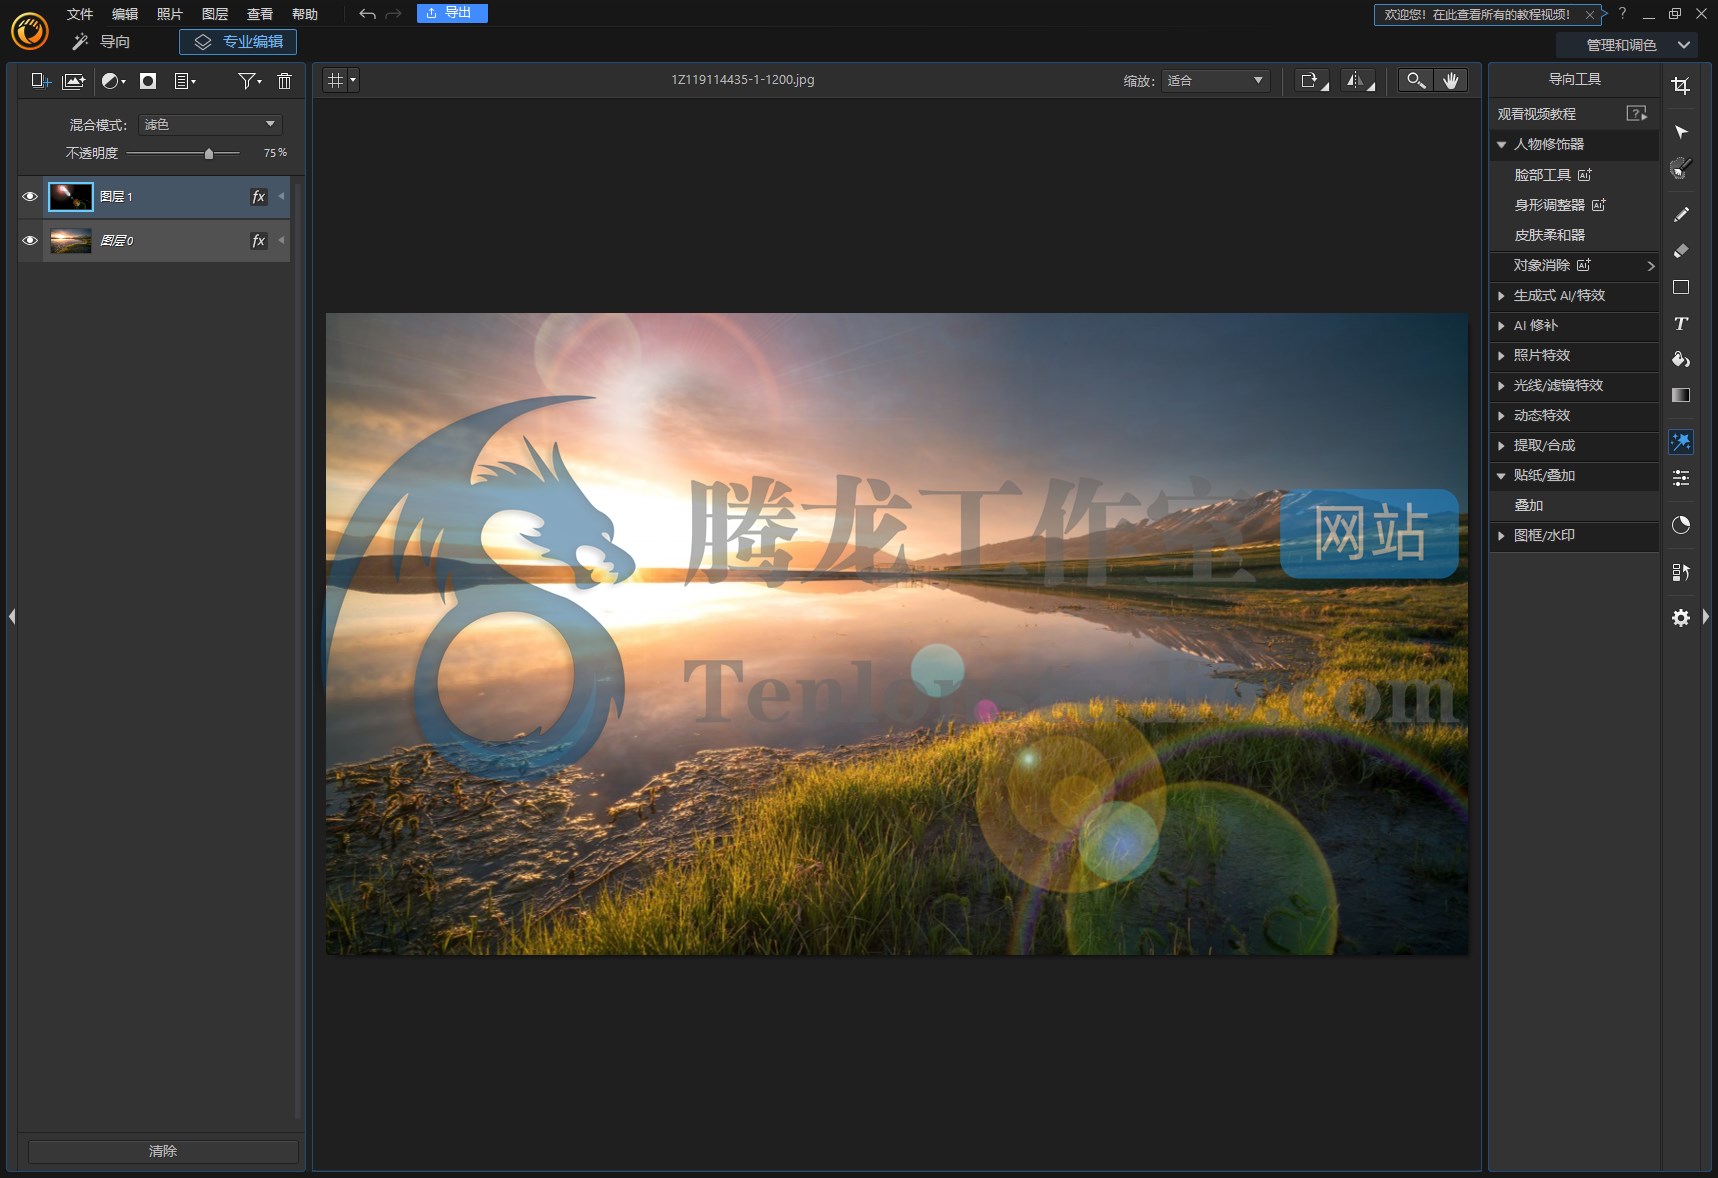Viewport: 1718px width, 1178px height.
Task: Redo the last action
Action: point(393,14)
